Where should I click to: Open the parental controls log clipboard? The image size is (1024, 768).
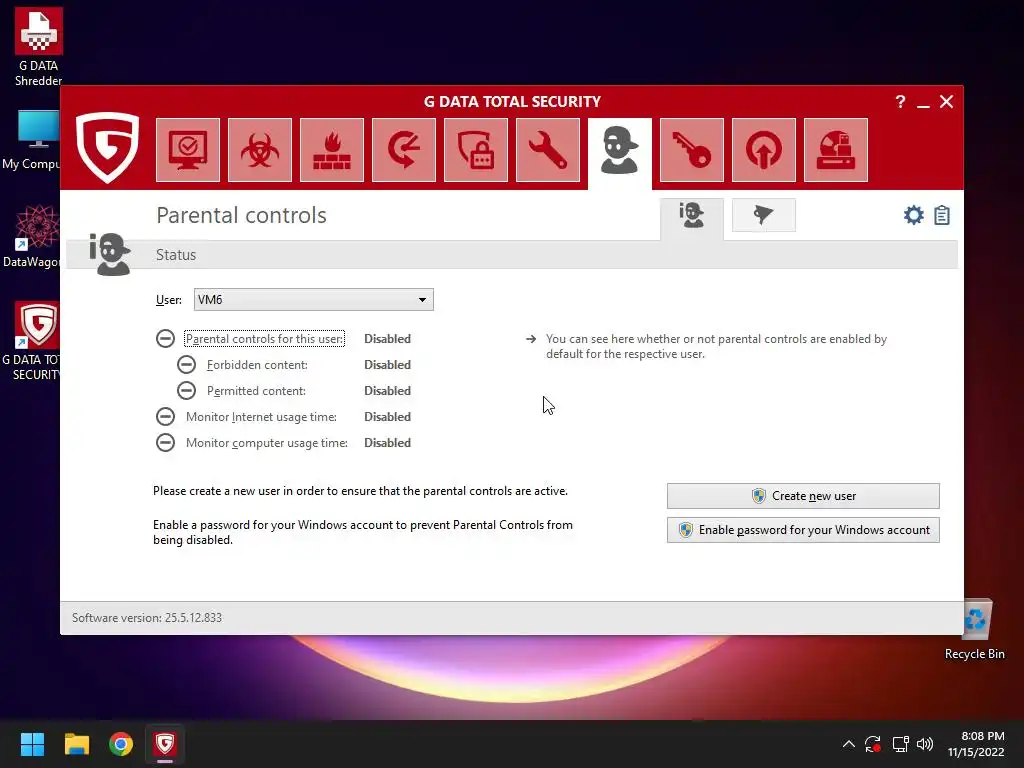pos(942,215)
